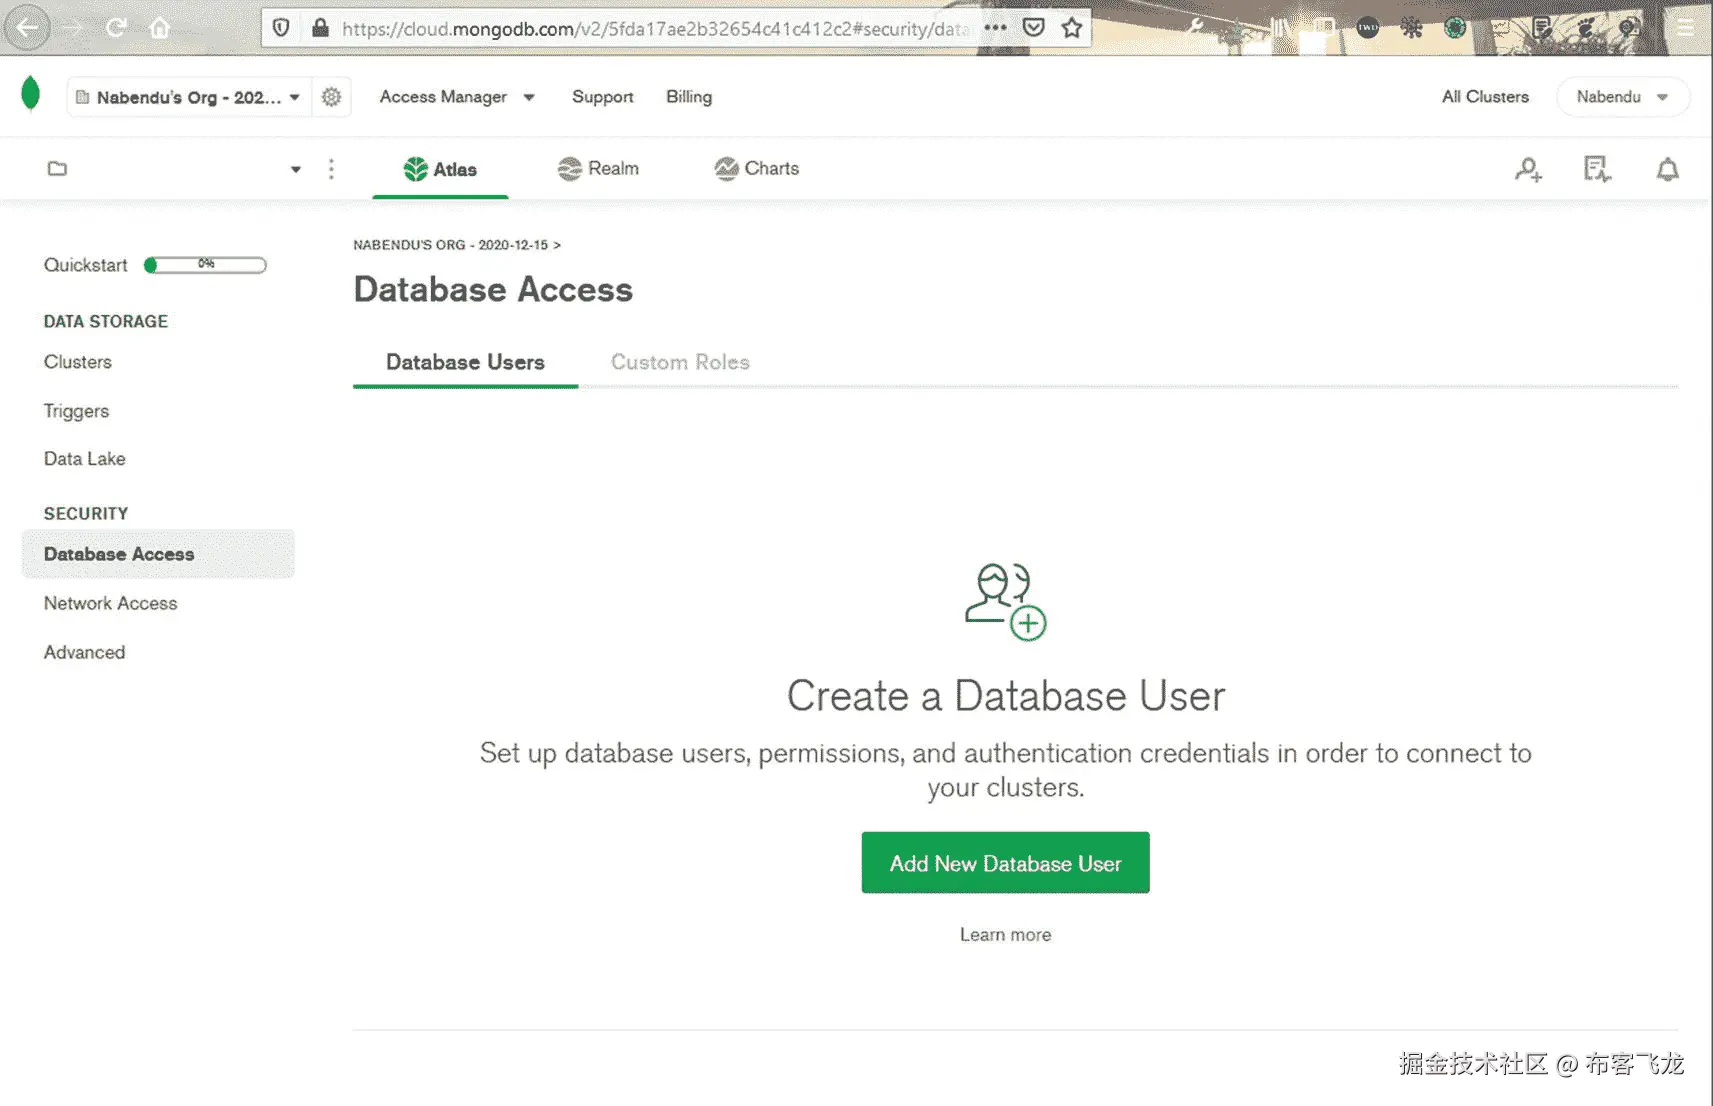The image size is (1713, 1106).
Task: Click the Quickstart sidebar link
Action: point(85,265)
